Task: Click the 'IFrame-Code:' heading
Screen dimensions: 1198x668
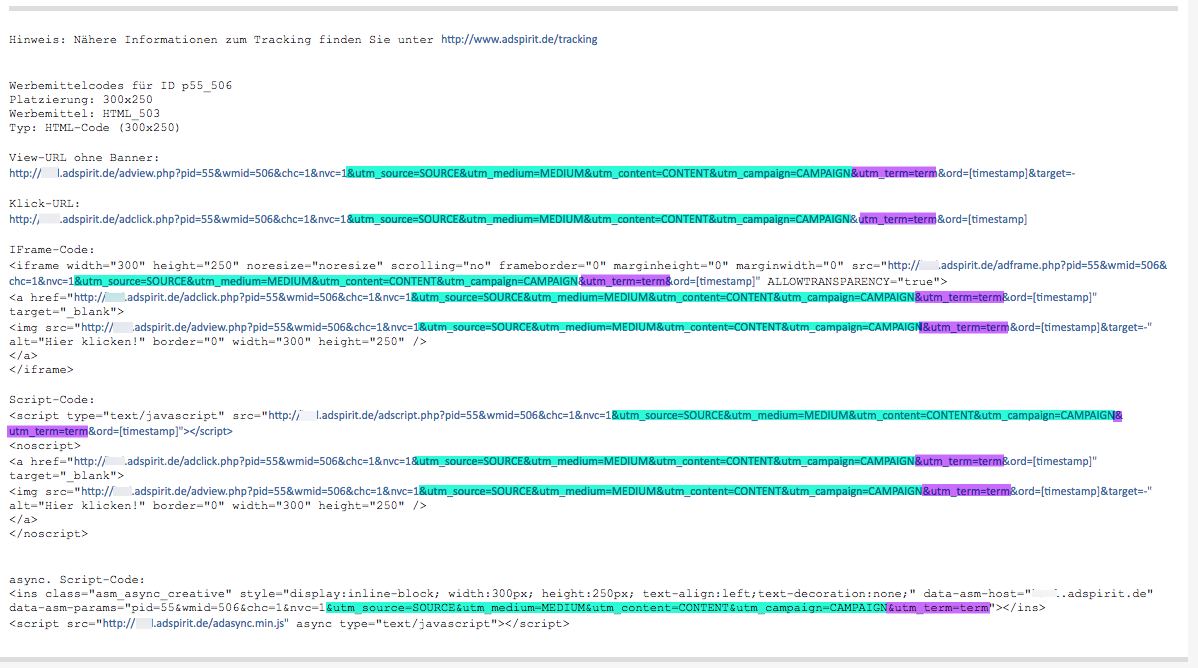Action: pyautogui.click(x=52, y=250)
